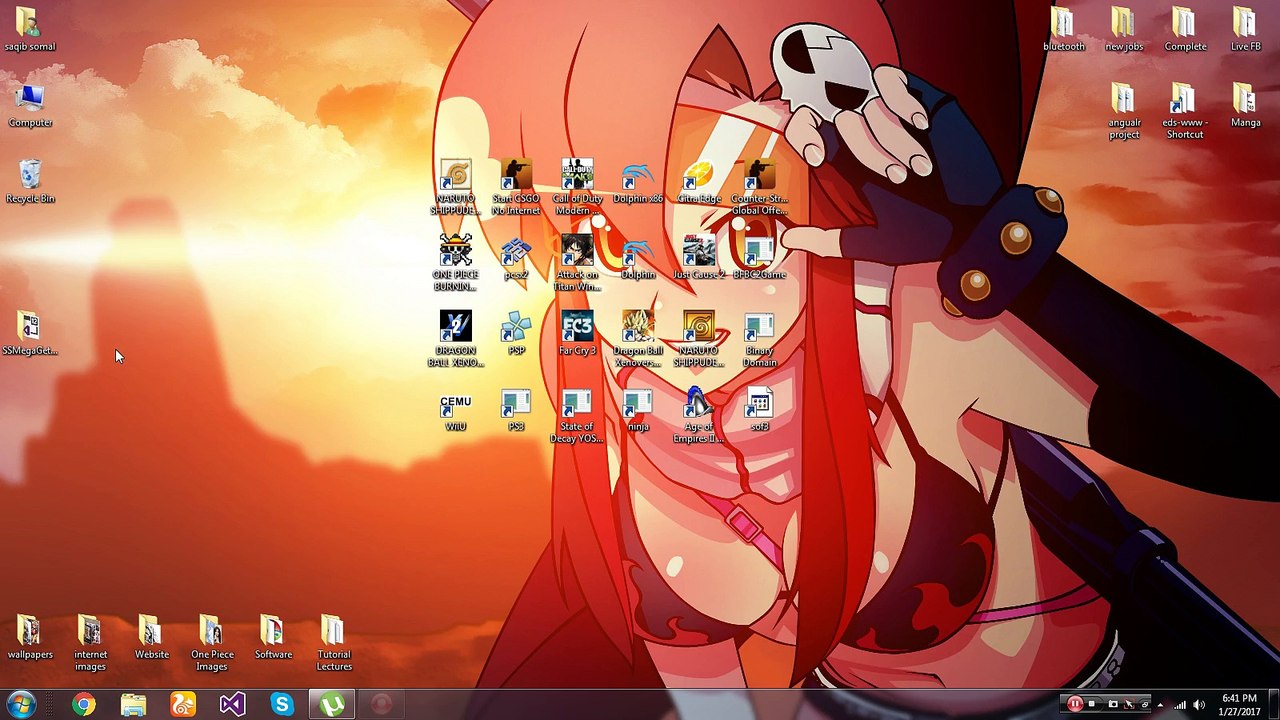Select the BFBC2Game shortcut
This screenshot has width=1280, height=720.
coord(759,258)
